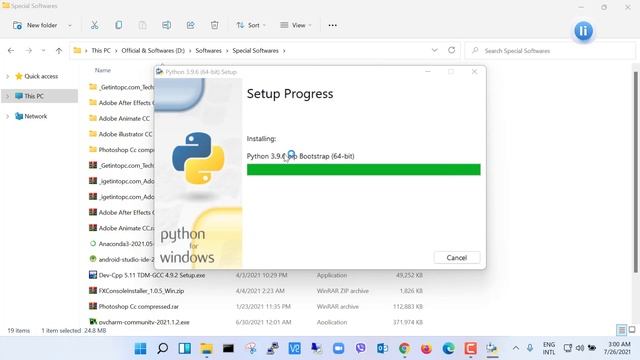Click the Share icon in Explorer toolbar
Image resolution: width=640 pixels, height=360 pixels.
(191, 25)
